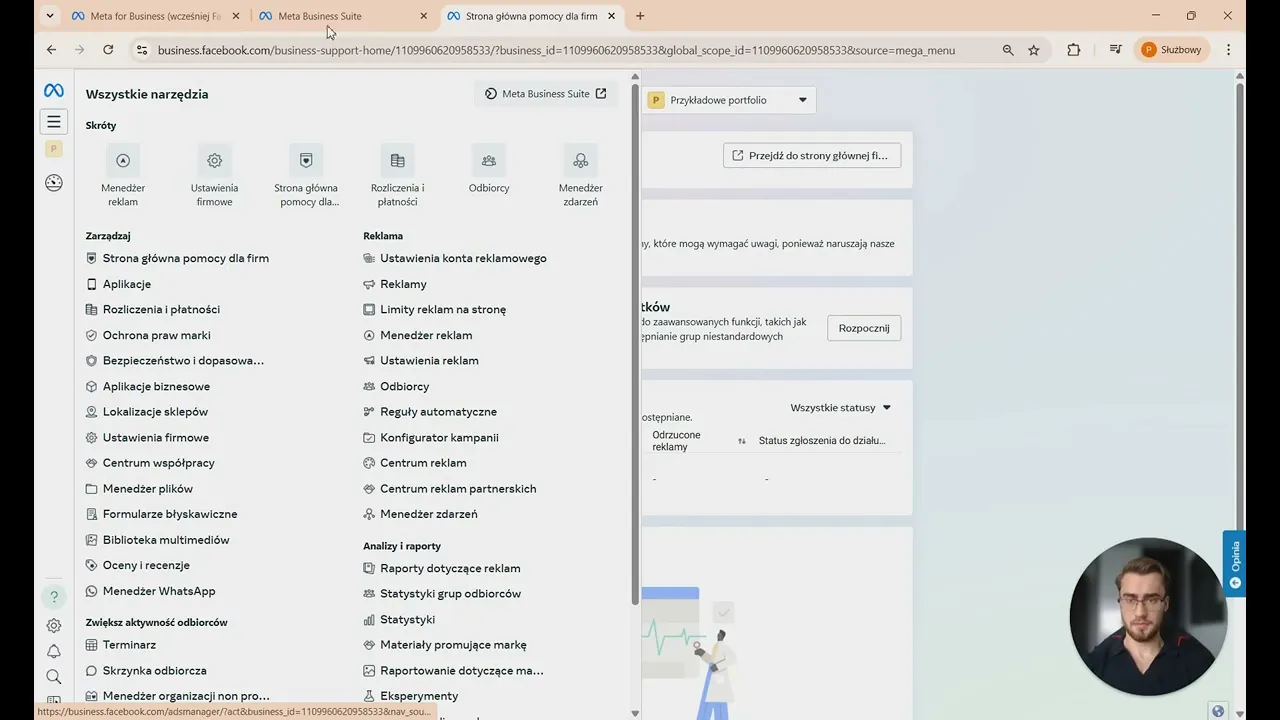
Task: Click the search magnifier icon in sidebar
Action: coord(54,677)
